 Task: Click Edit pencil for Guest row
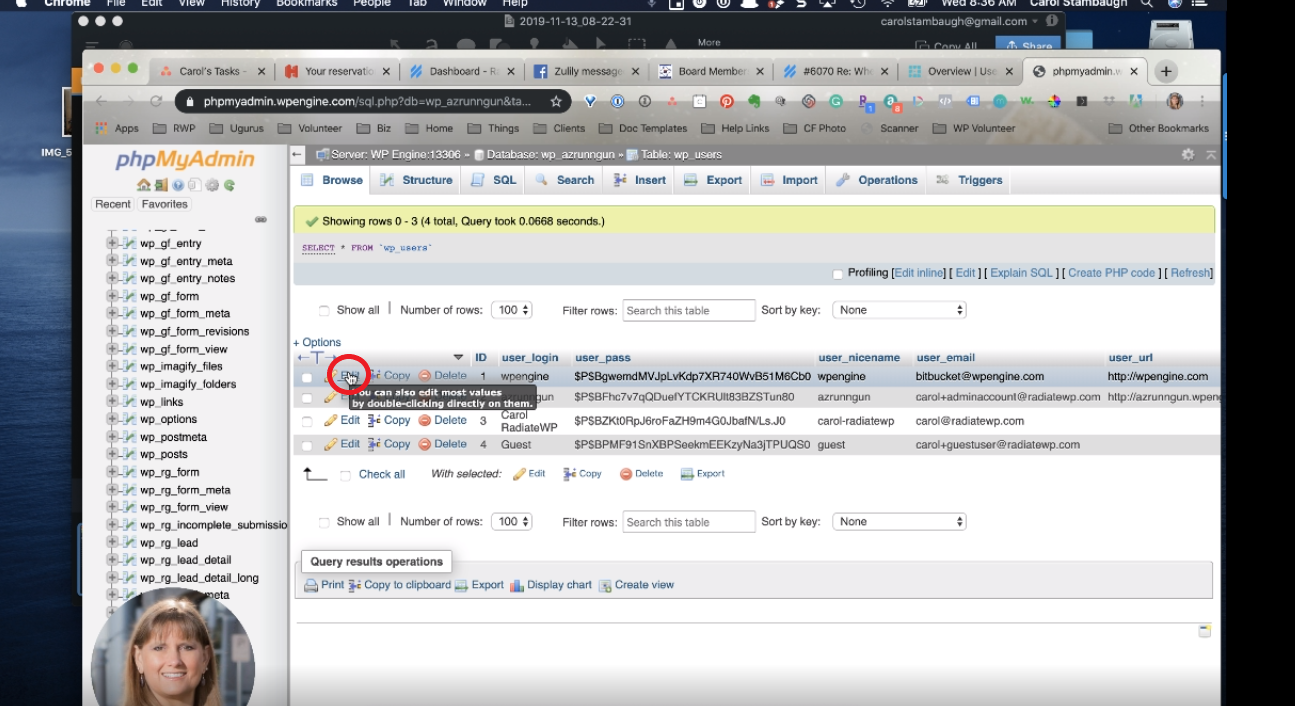click(330, 444)
